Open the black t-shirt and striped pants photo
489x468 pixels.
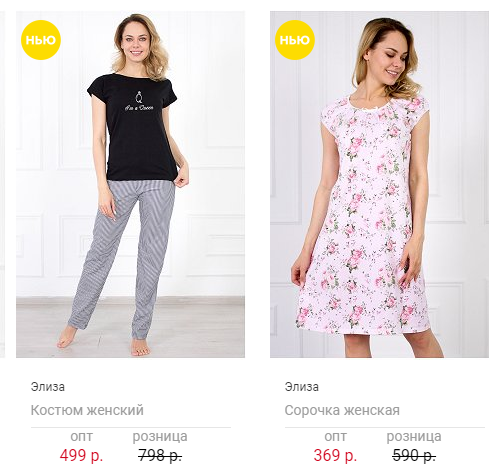[130, 184]
